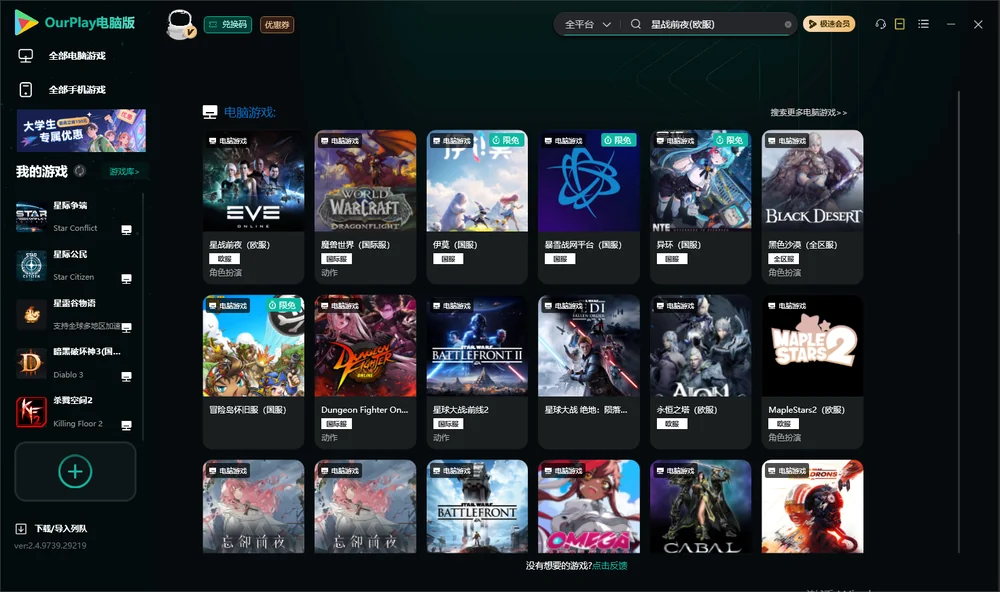The width and height of the screenshot is (1000, 592).
Task: Select 星际公民 Star Citizen in my games
Action: click(75, 266)
